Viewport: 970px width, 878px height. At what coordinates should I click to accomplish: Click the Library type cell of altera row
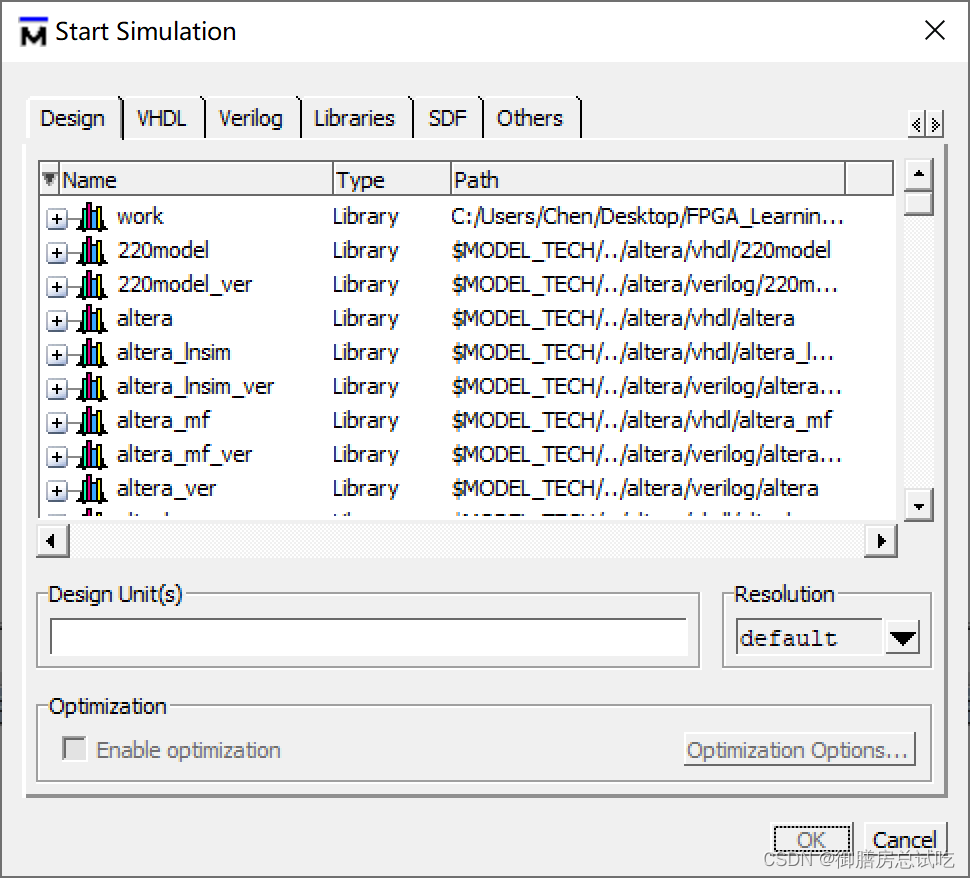366,319
